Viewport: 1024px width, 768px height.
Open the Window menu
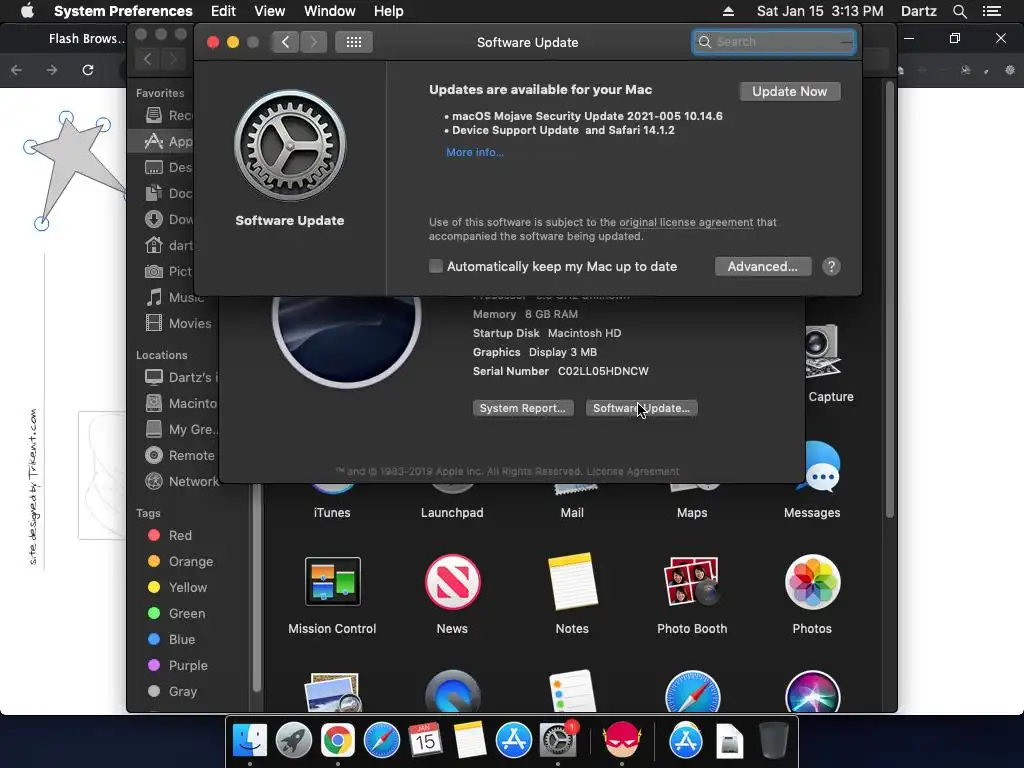coord(329,11)
